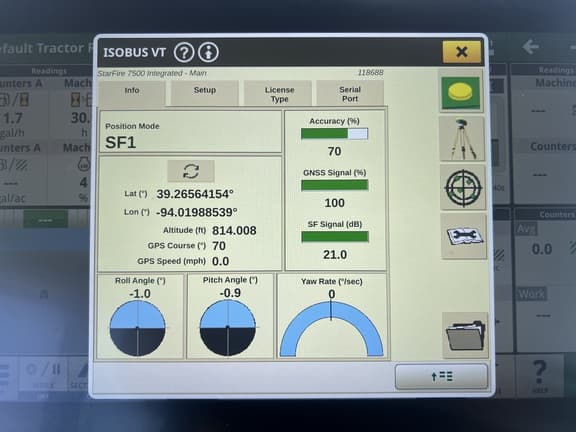
Task: Click the Roll Angle gauge
Action: click(x=138, y=328)
